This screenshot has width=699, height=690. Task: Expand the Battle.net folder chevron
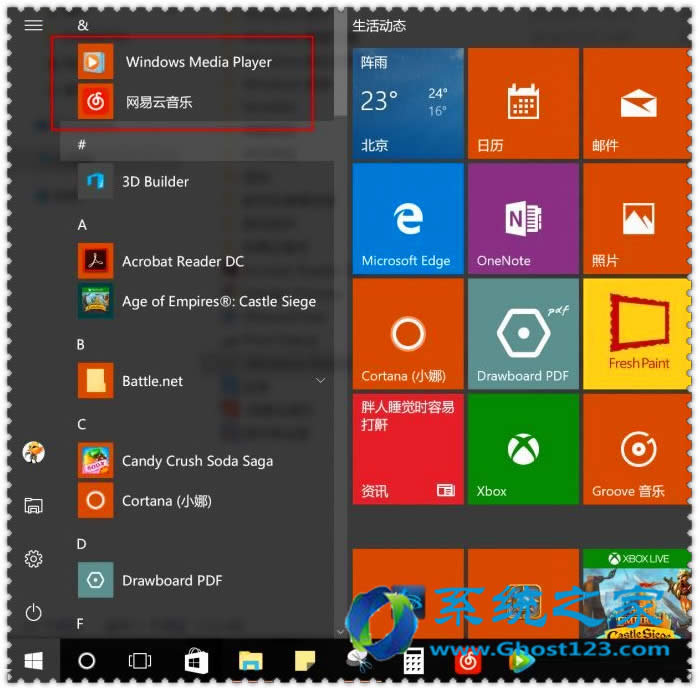tap(321, 381)
